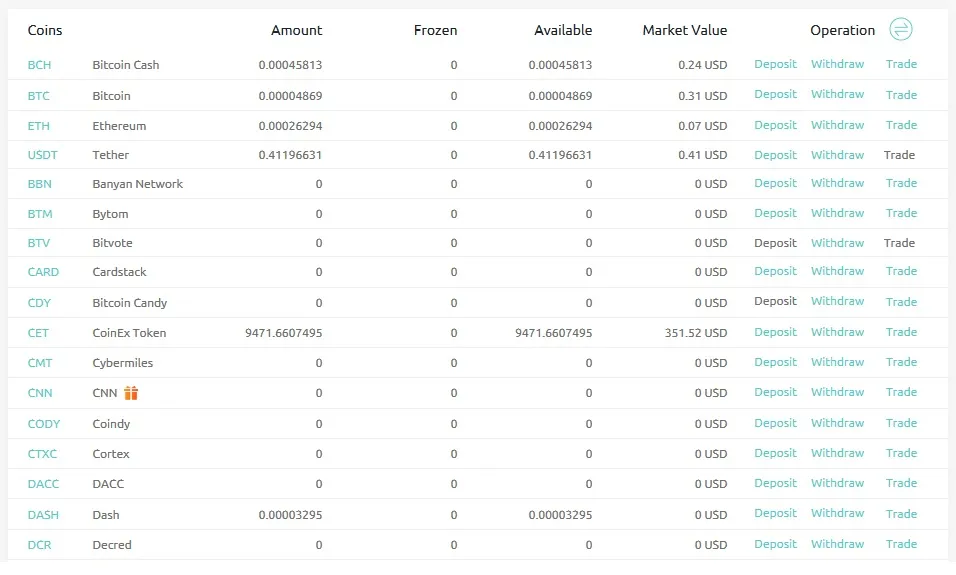The image size is (956, 575).
Task: Click Withdraw in the Cybermiles row
Action: pos(837,362)
